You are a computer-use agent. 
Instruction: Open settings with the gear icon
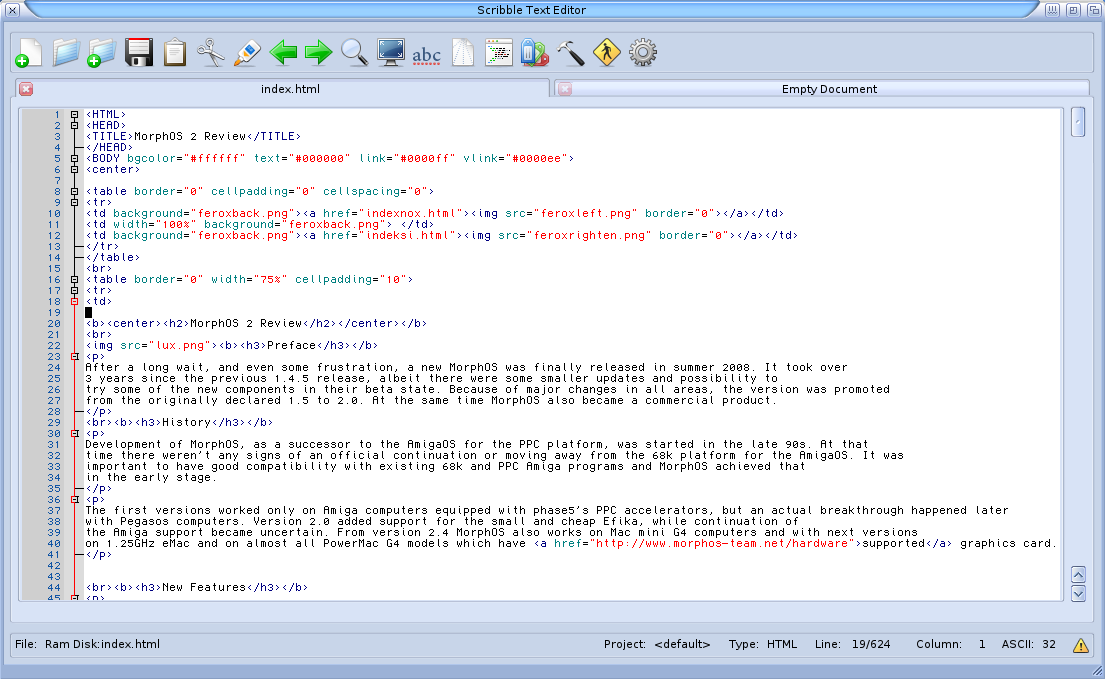(x=643, y=53)
